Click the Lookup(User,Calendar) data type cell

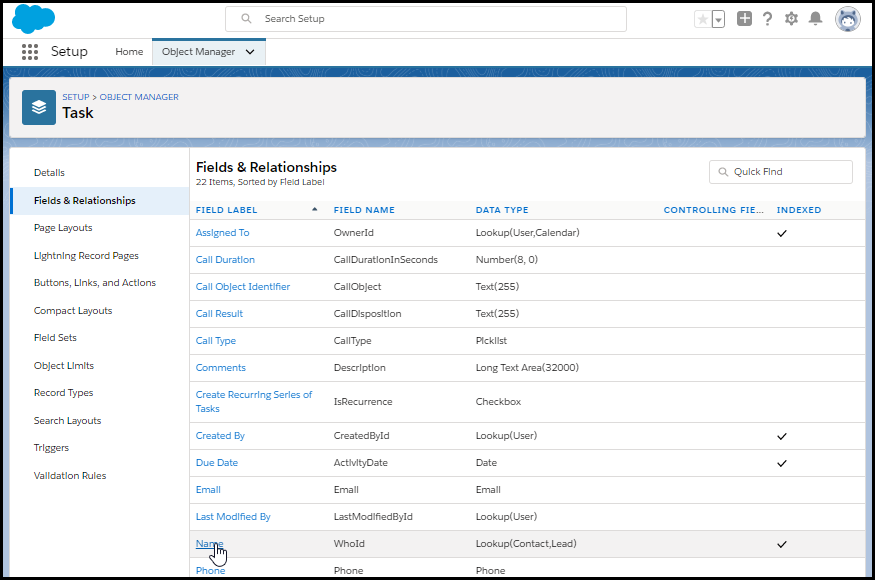[x=527, y=233]
